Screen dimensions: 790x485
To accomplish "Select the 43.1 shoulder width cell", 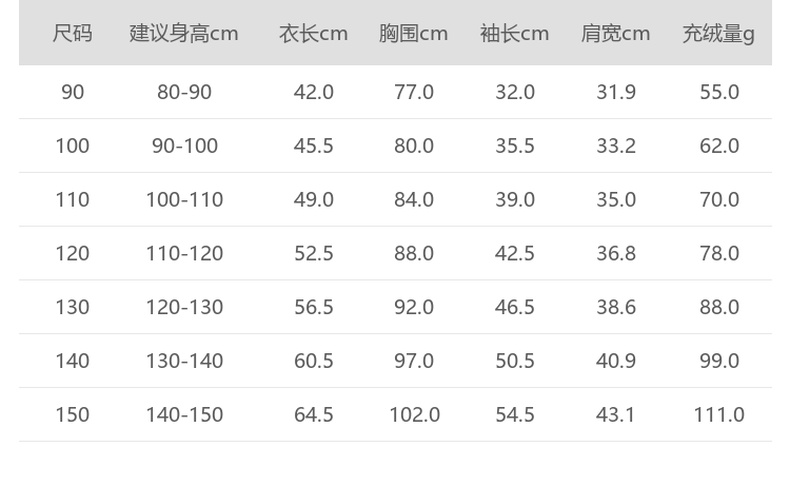I will pos(615,415).
